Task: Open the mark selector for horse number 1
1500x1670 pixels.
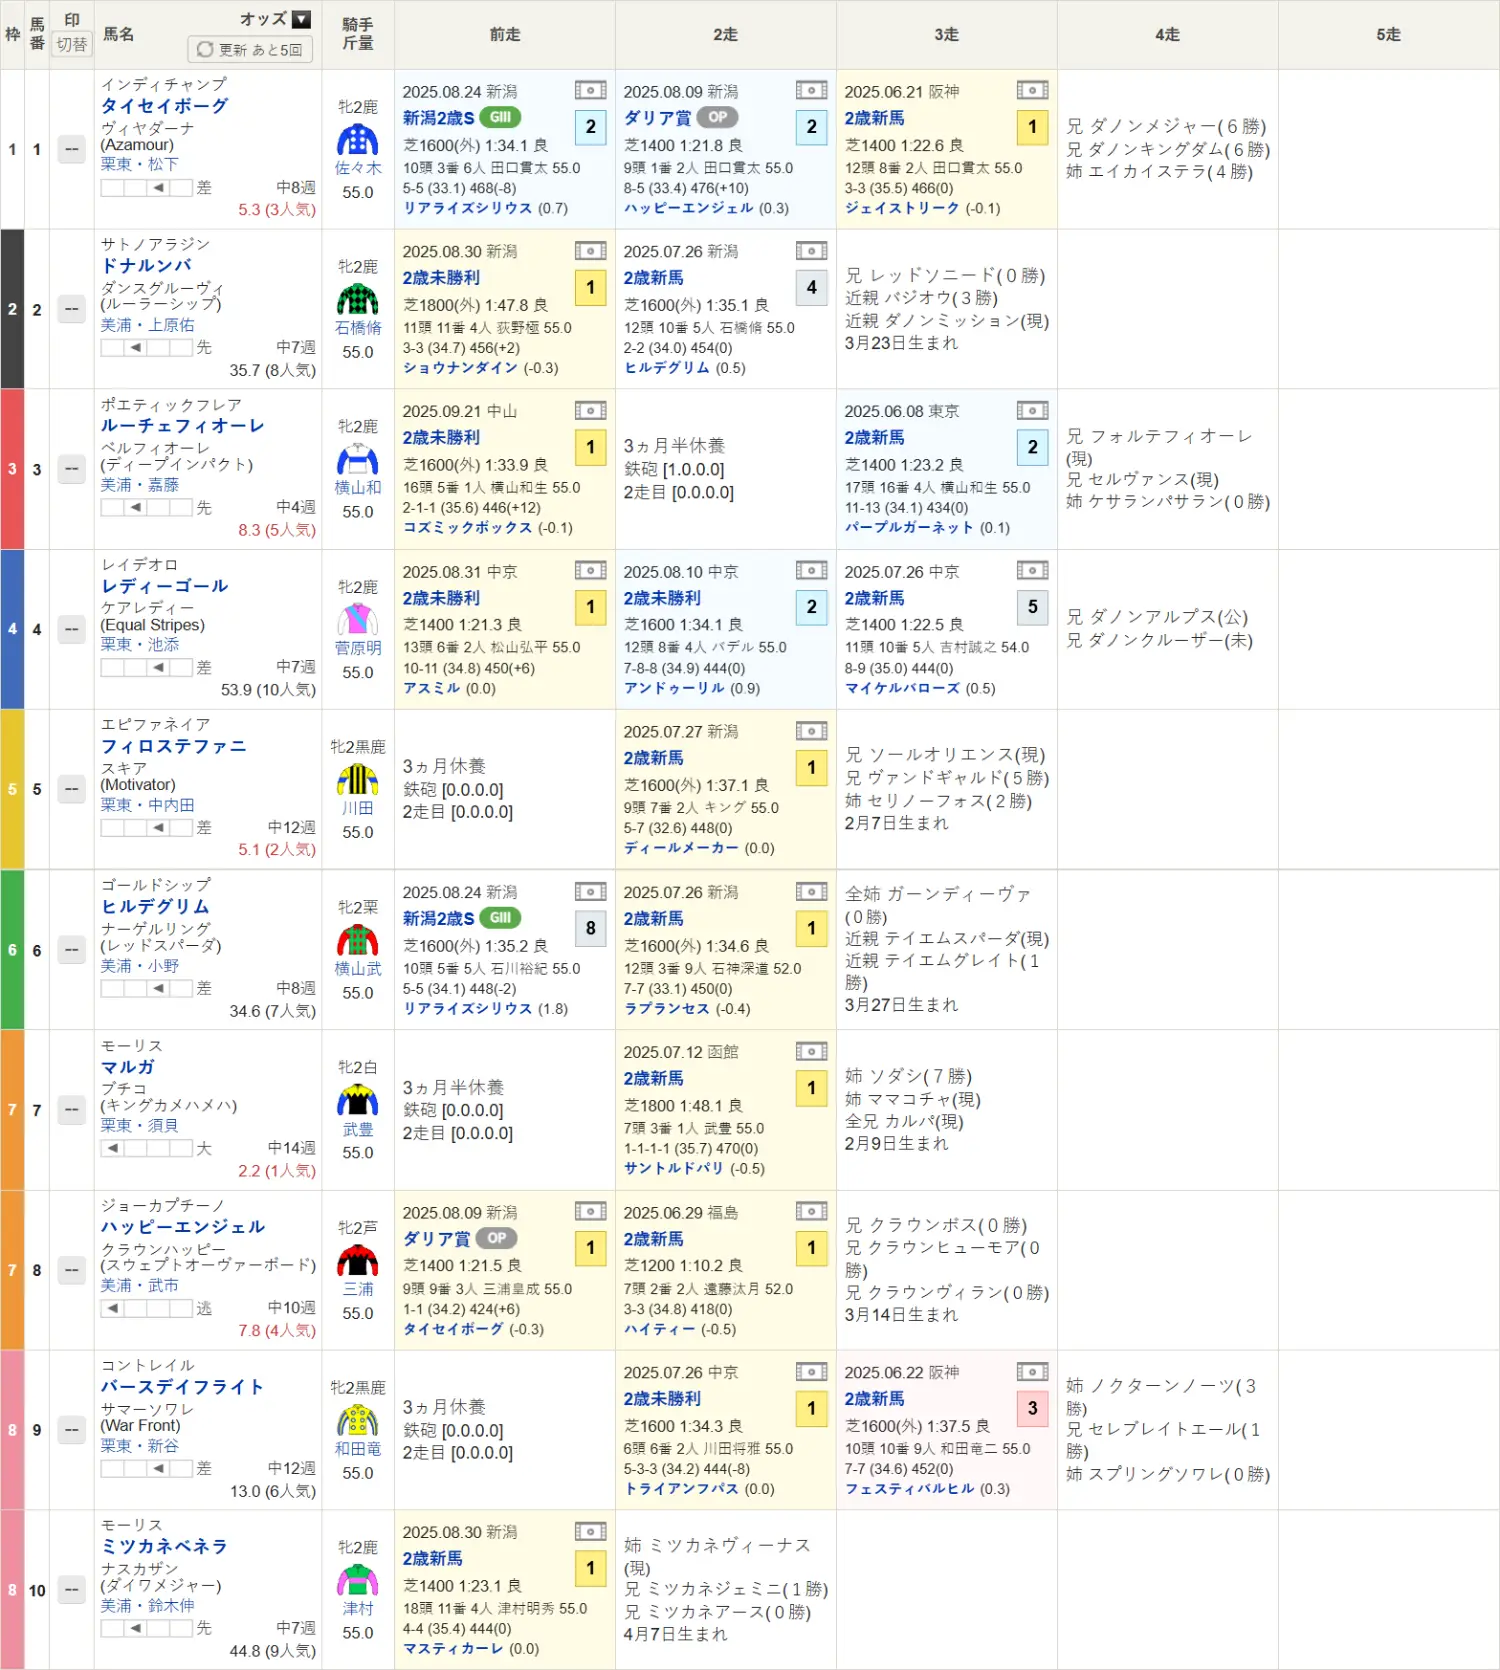Action: [72, 149]
